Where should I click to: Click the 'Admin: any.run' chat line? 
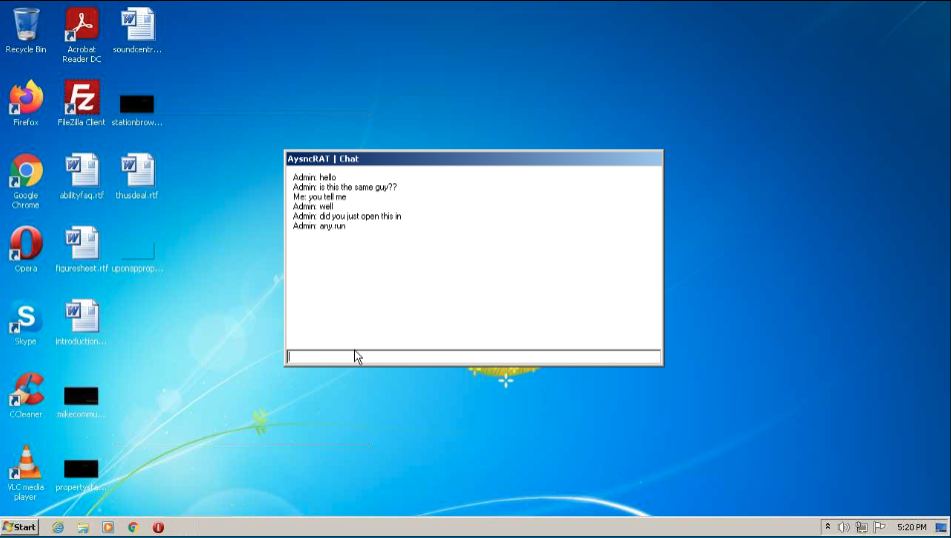tap(319, 226)
